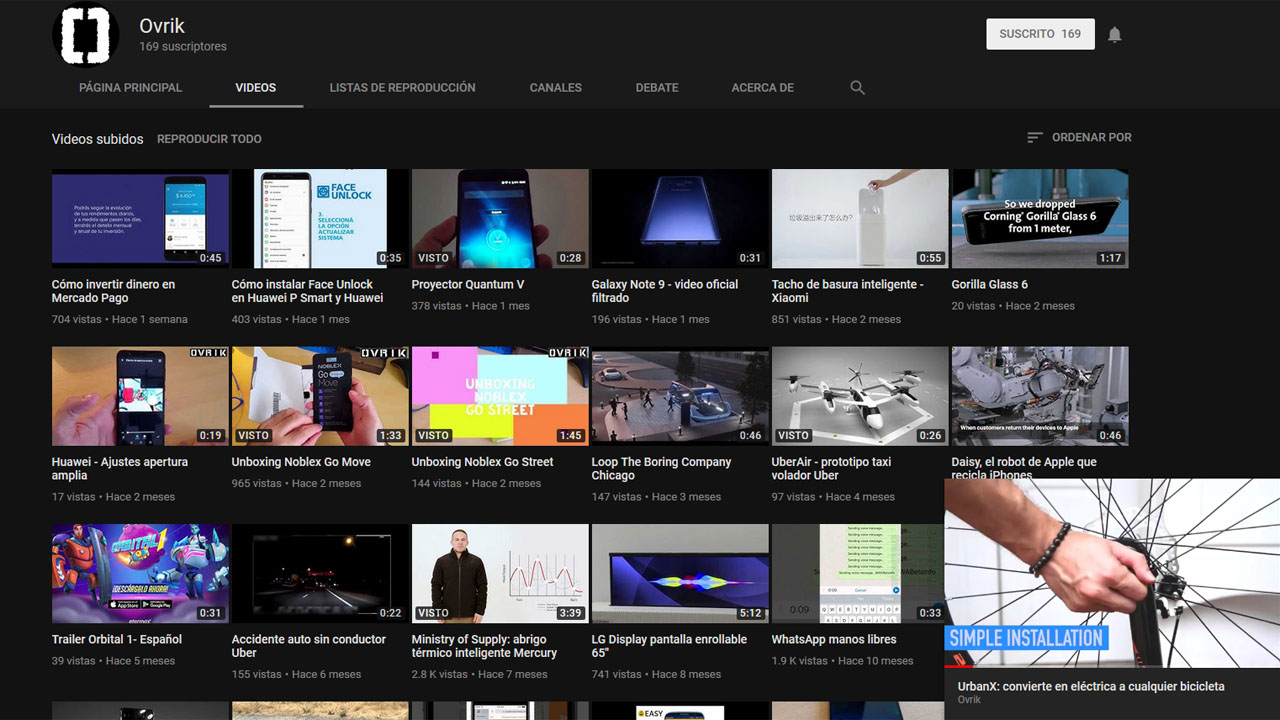The width and height of the screenshot is (1280, 720).
Task: Open the Ministry of Supply abrigo thumbnail
Action: coord(500,573)
